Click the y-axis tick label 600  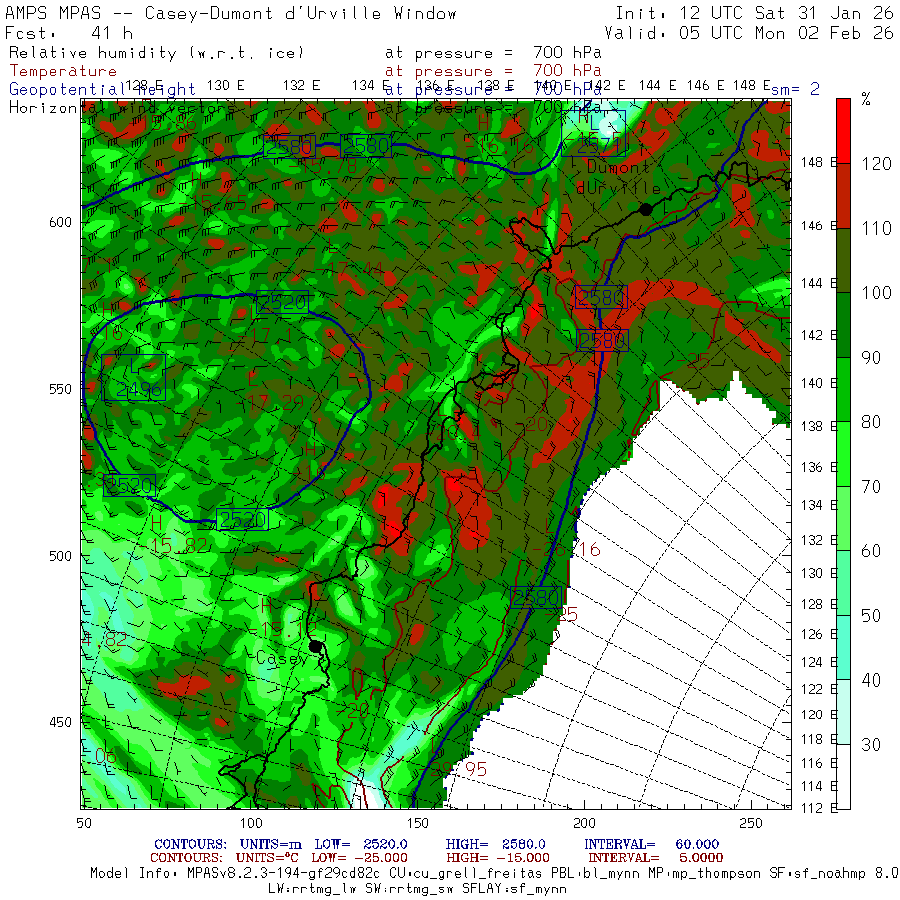(x=60, y=222)
